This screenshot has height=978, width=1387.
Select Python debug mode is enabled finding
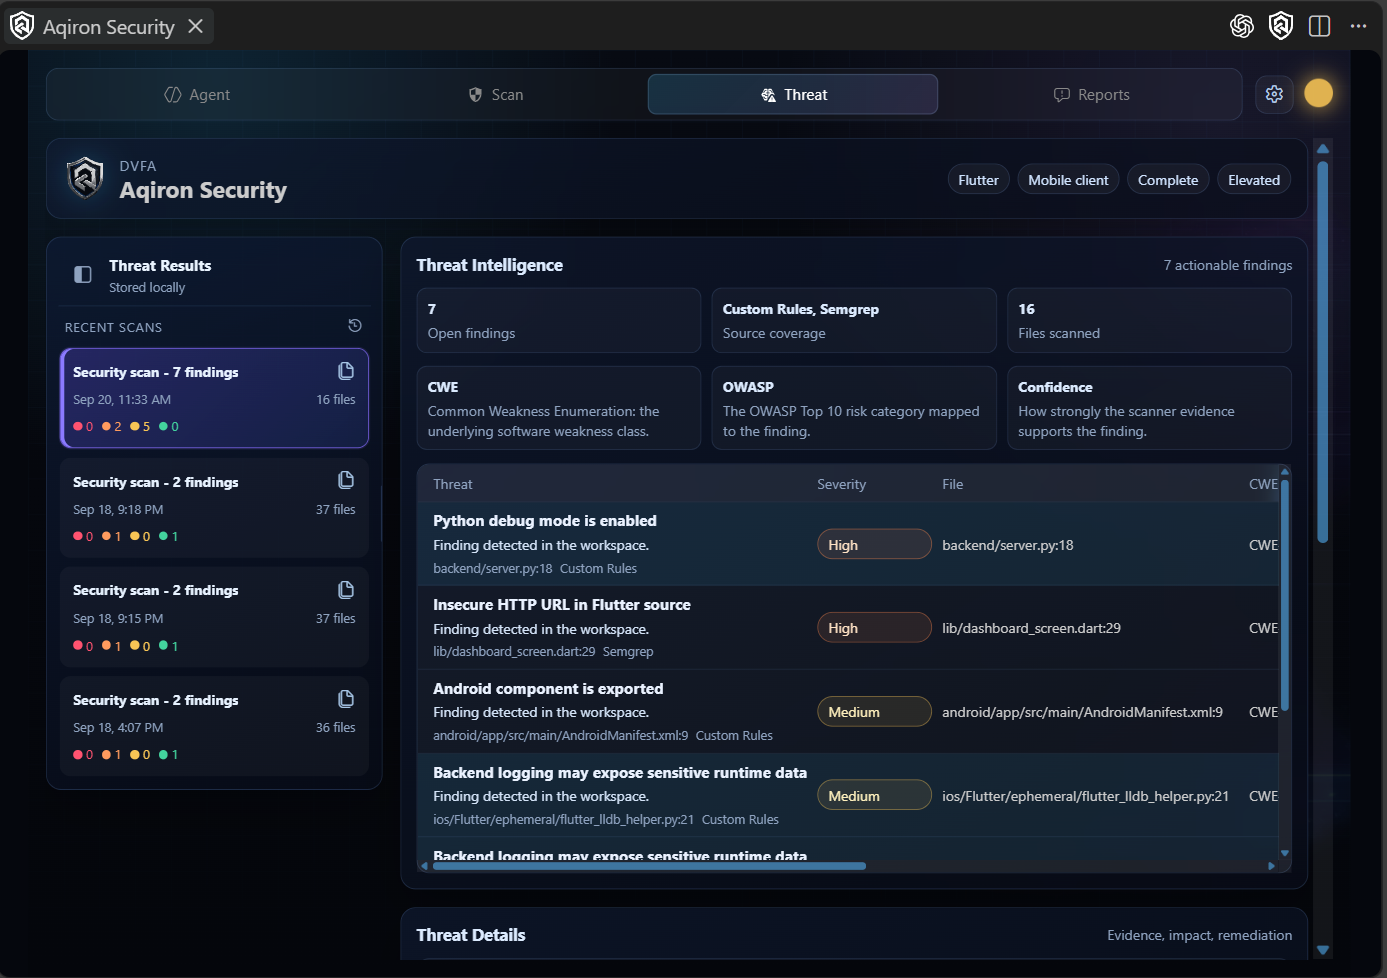tap(848, 544)
